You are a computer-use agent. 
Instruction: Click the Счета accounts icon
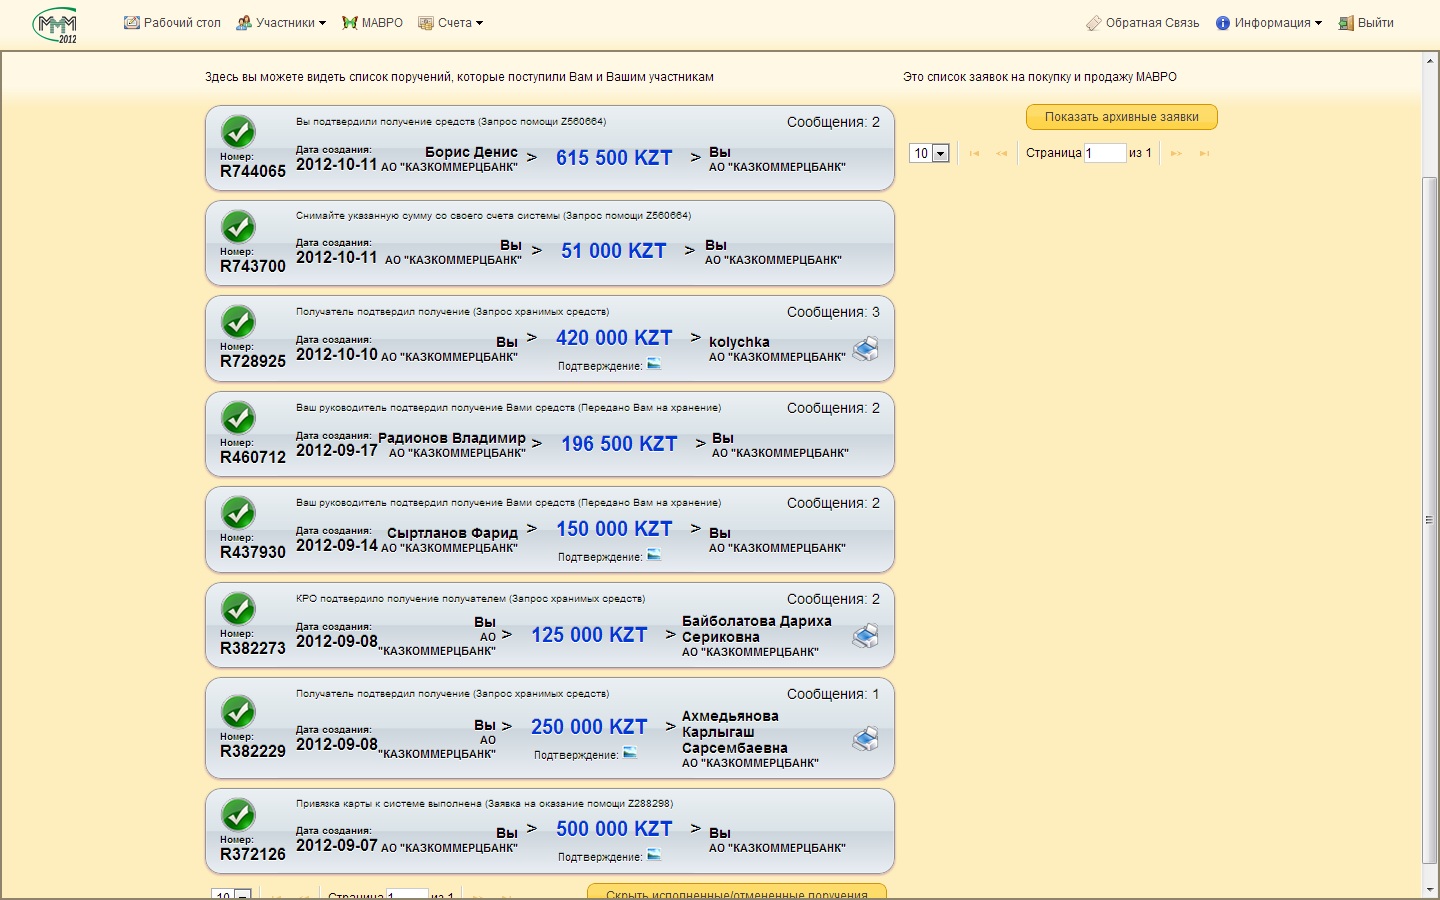tap(426, 23)
